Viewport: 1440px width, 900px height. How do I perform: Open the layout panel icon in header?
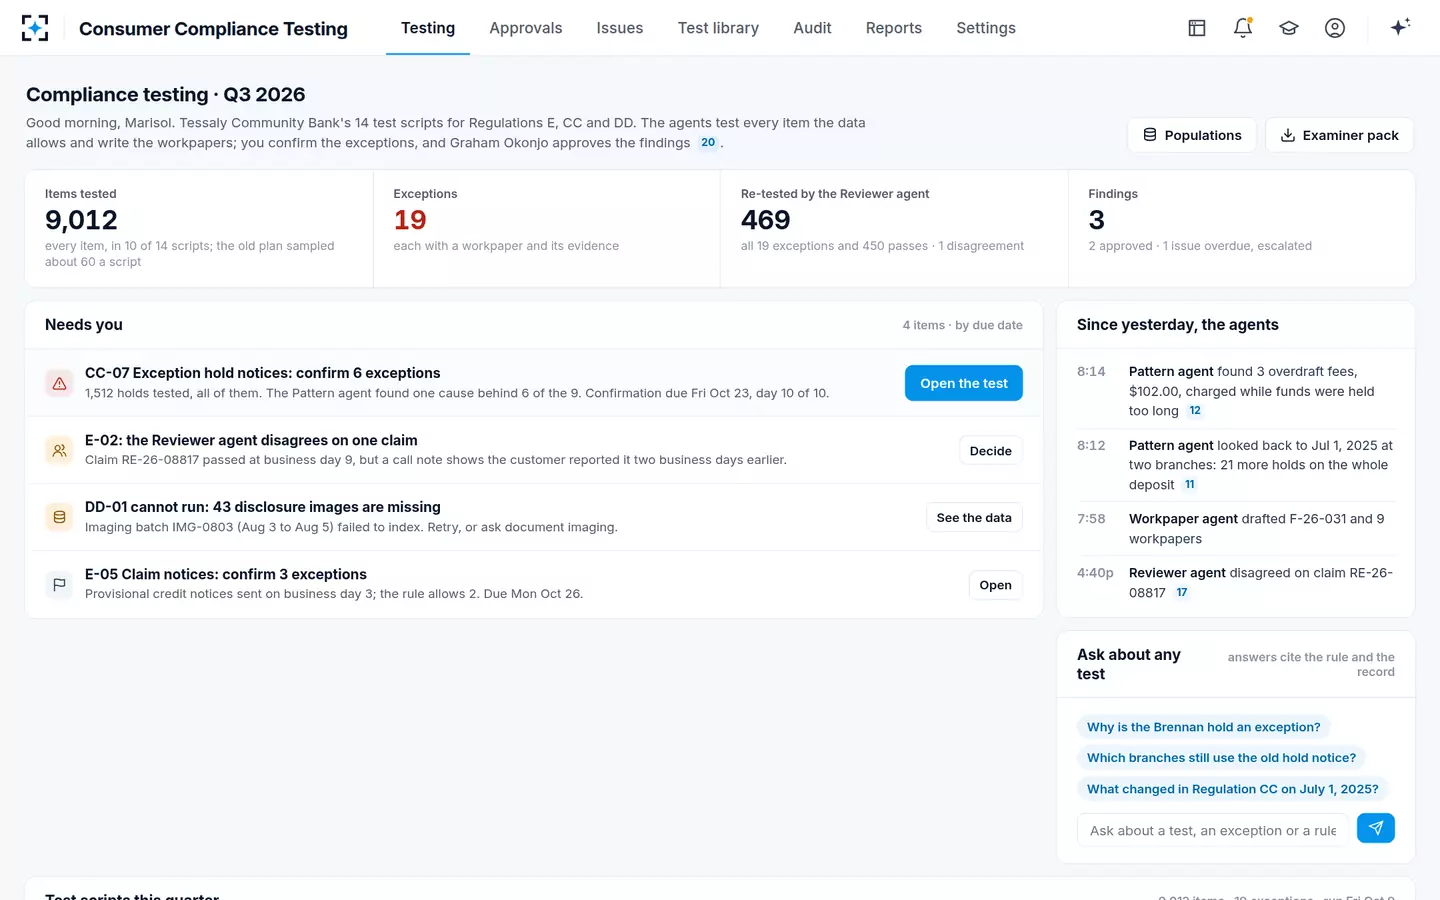point(1197,28)
